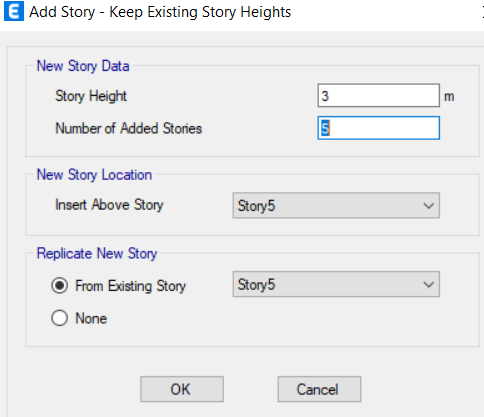
Task: Confirm with the OK button
Action: click(182, 389)
